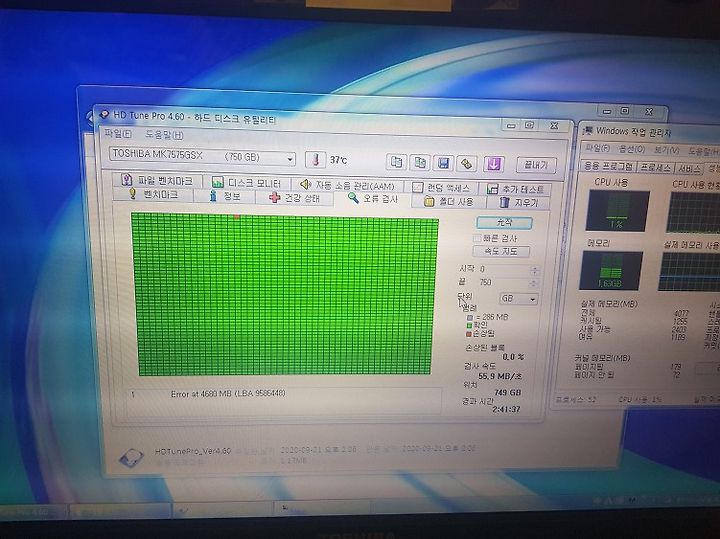
Task: Open the 추가 테스트 tab
Action: 515,189
